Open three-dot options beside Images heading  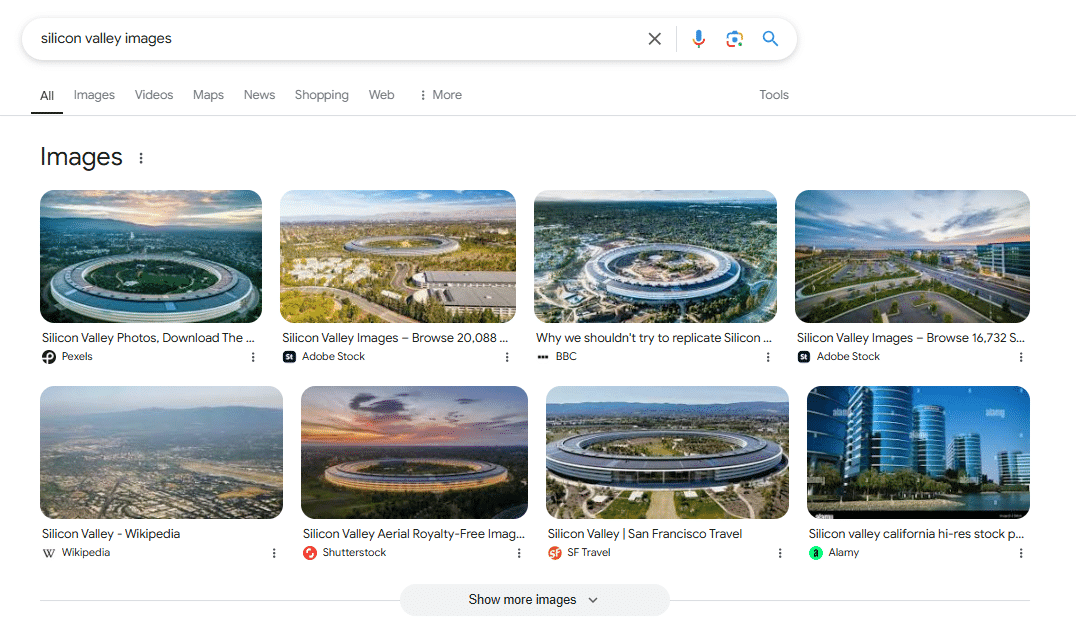tap(141, 158)
